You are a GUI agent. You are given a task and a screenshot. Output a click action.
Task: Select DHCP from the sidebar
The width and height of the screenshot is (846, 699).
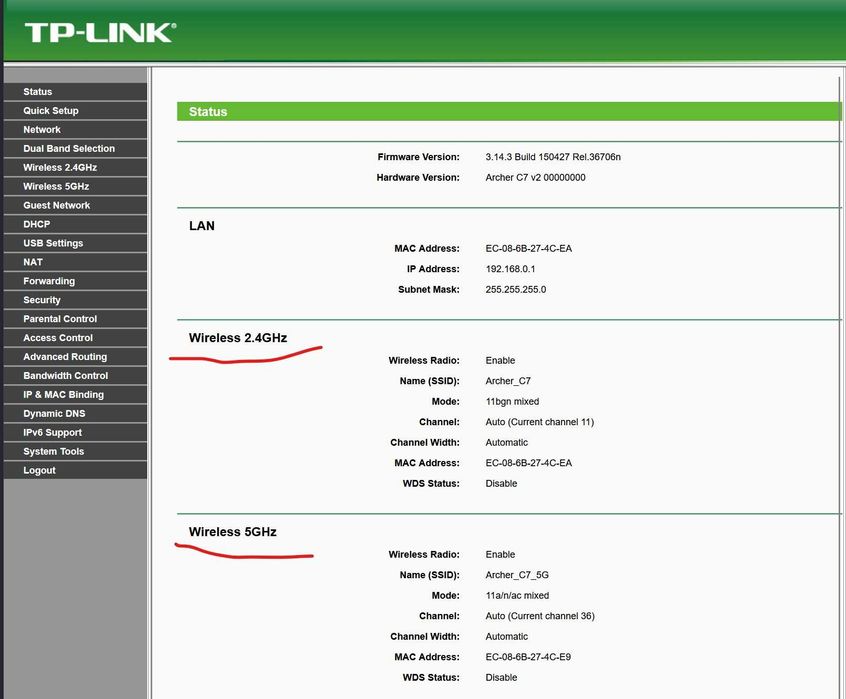click(x=75, y=224)
